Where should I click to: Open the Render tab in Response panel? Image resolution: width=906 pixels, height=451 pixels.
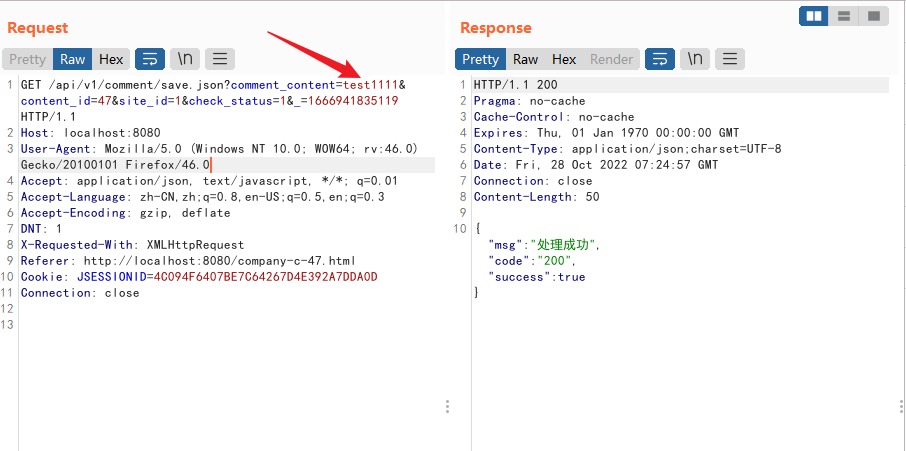click(611, 59)
